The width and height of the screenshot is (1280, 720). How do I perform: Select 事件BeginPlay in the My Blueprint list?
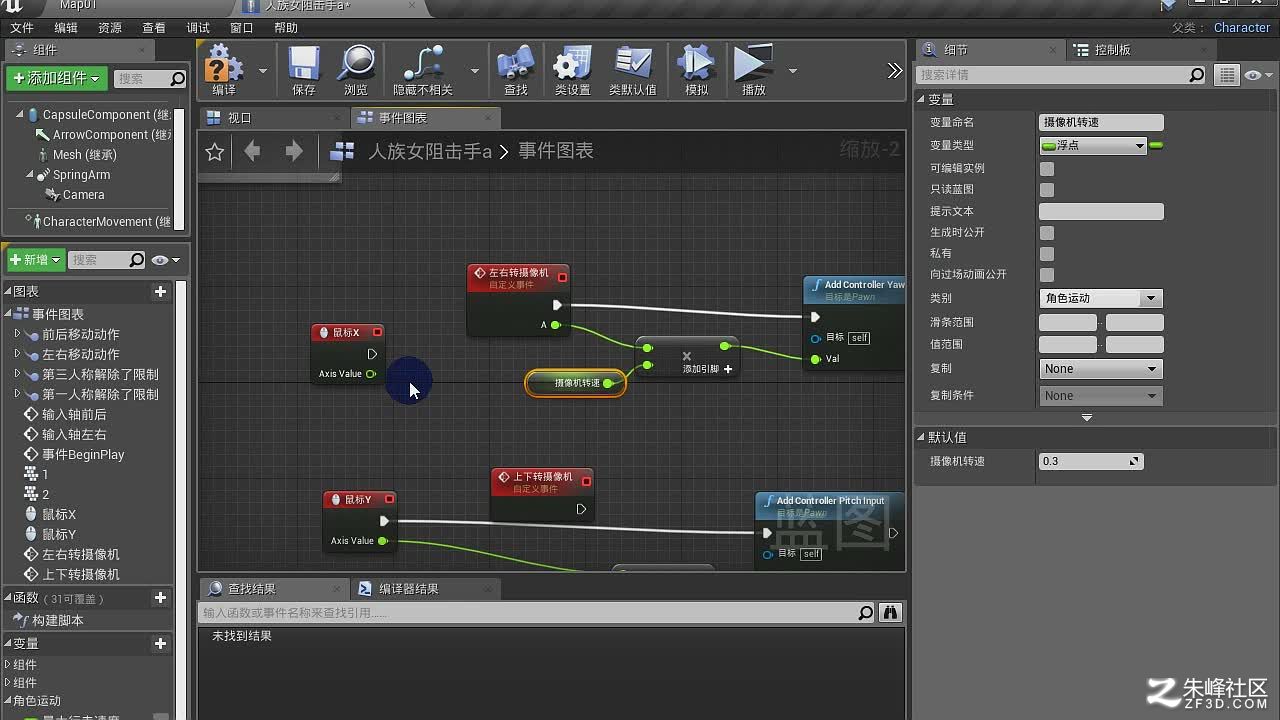pyautogui.click(x=83, y=455)
